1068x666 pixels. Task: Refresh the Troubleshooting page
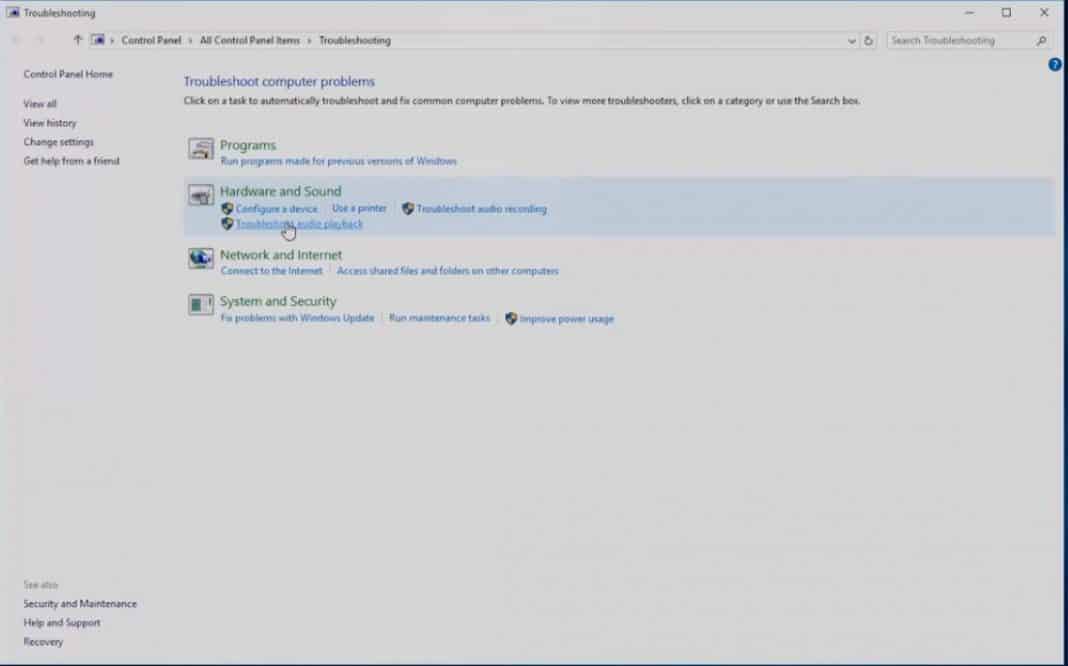868,41
